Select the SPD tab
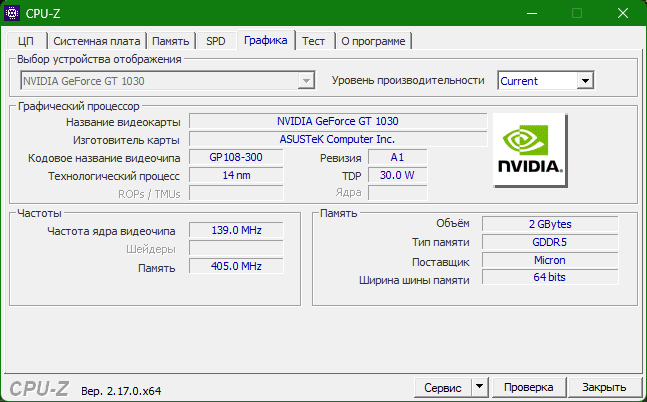Viewport: 647px width, 402px height. (x=216, y=41)
